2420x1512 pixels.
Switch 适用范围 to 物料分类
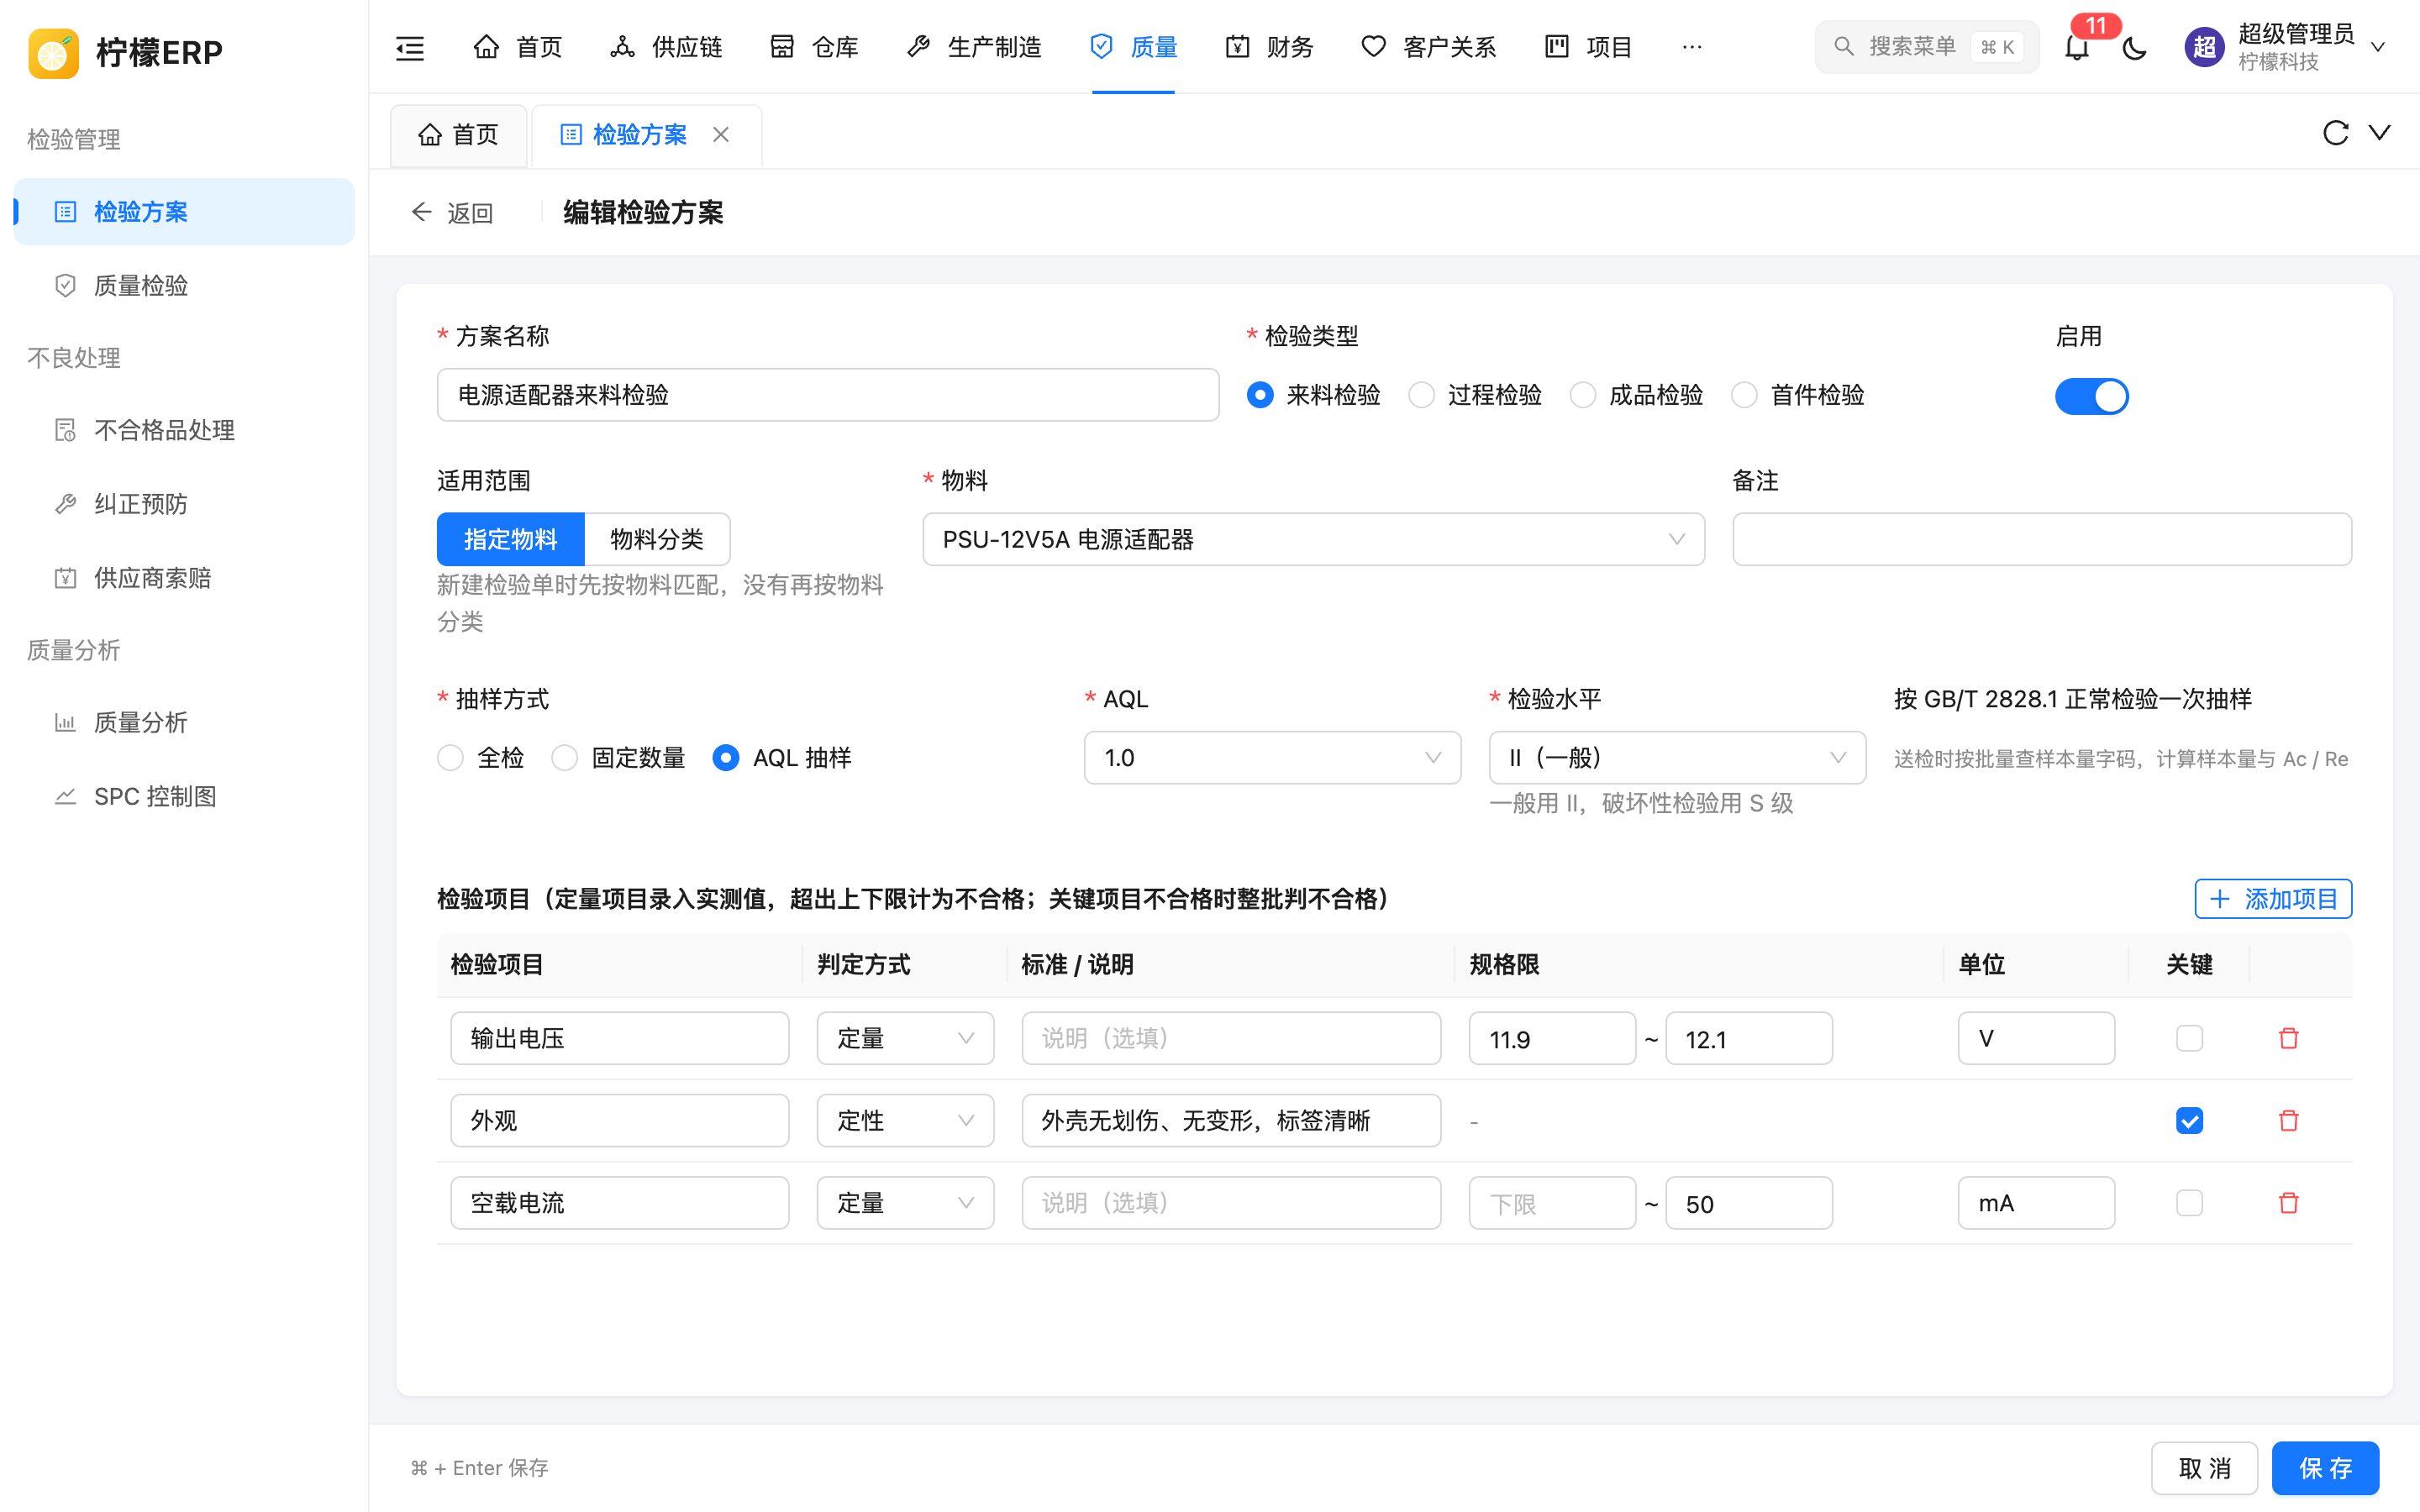tap(657, 540)
